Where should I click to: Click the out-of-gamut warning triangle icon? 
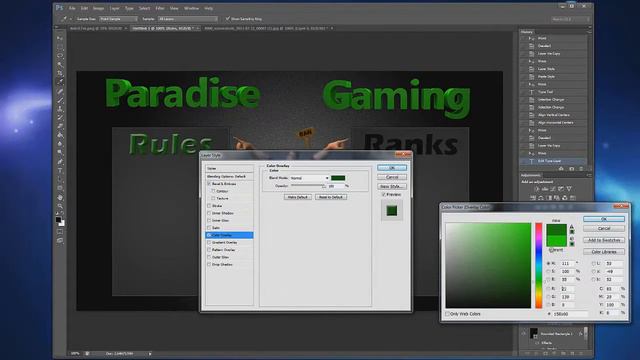(571, 227)
